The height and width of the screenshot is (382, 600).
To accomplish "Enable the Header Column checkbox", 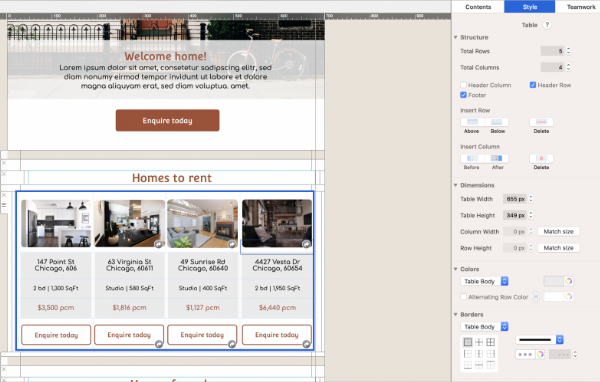I will pyautogui.click(x=463, y=85).
